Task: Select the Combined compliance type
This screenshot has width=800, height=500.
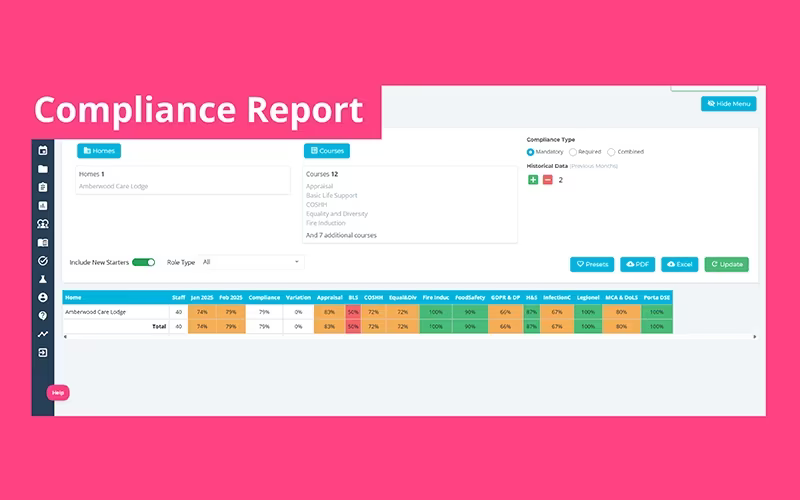Action: [x=611, y=152]
